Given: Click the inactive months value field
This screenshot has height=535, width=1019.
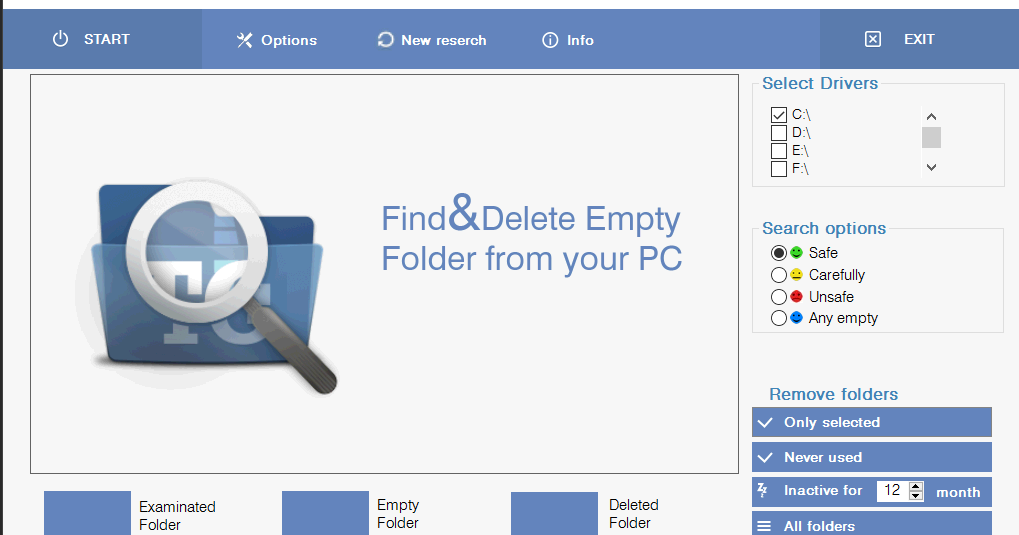Looking at the screenshot, I should pos(893,491).
